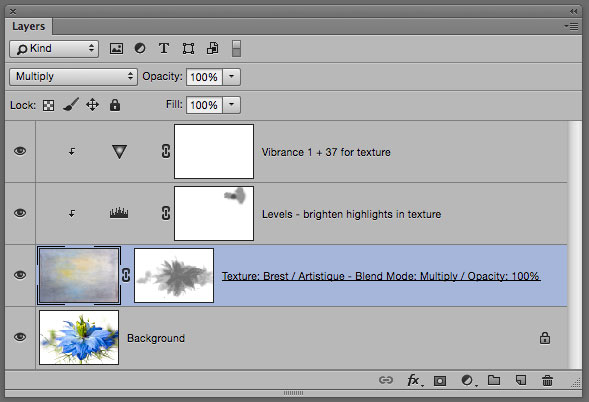Lock all layer attributes

(115, 105)
